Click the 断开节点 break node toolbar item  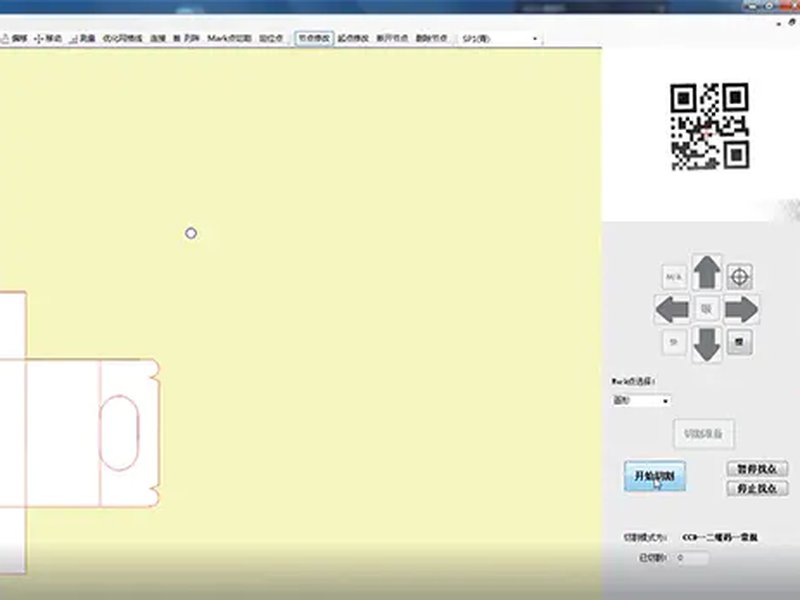[392, 38]
